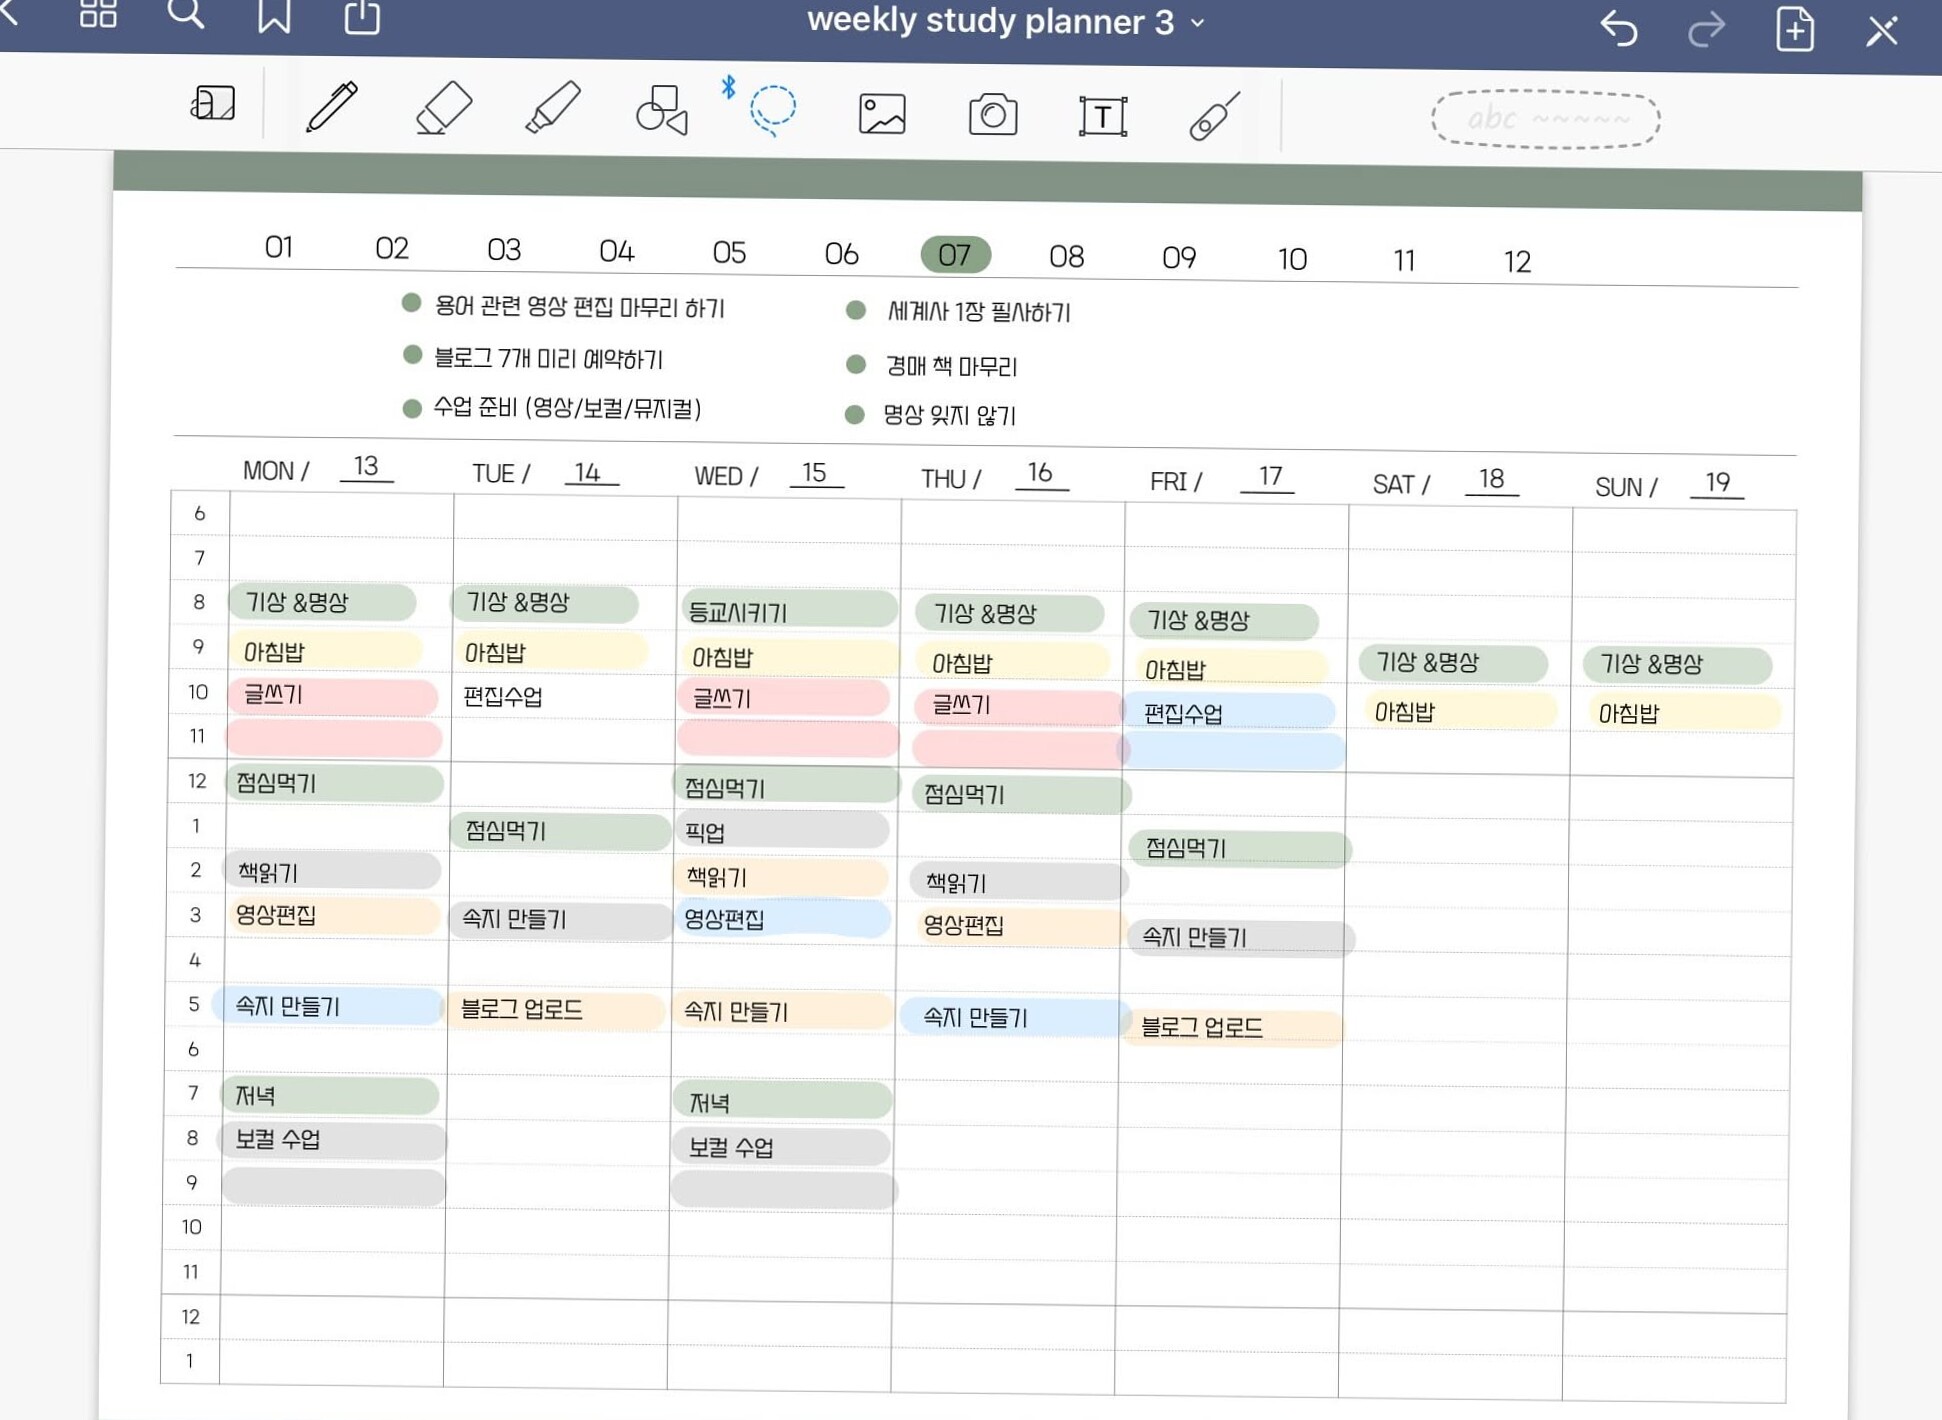The height and width of the screenshot is (1420, 1942).
Task: Switch to month 08 tab
Action: pos(1068,257)
